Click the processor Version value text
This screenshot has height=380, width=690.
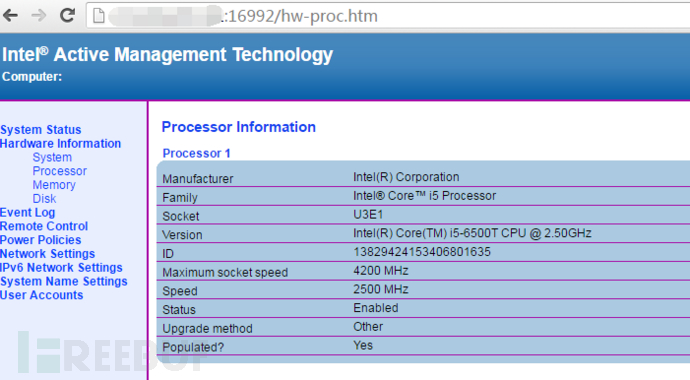(x=472, y=233)
